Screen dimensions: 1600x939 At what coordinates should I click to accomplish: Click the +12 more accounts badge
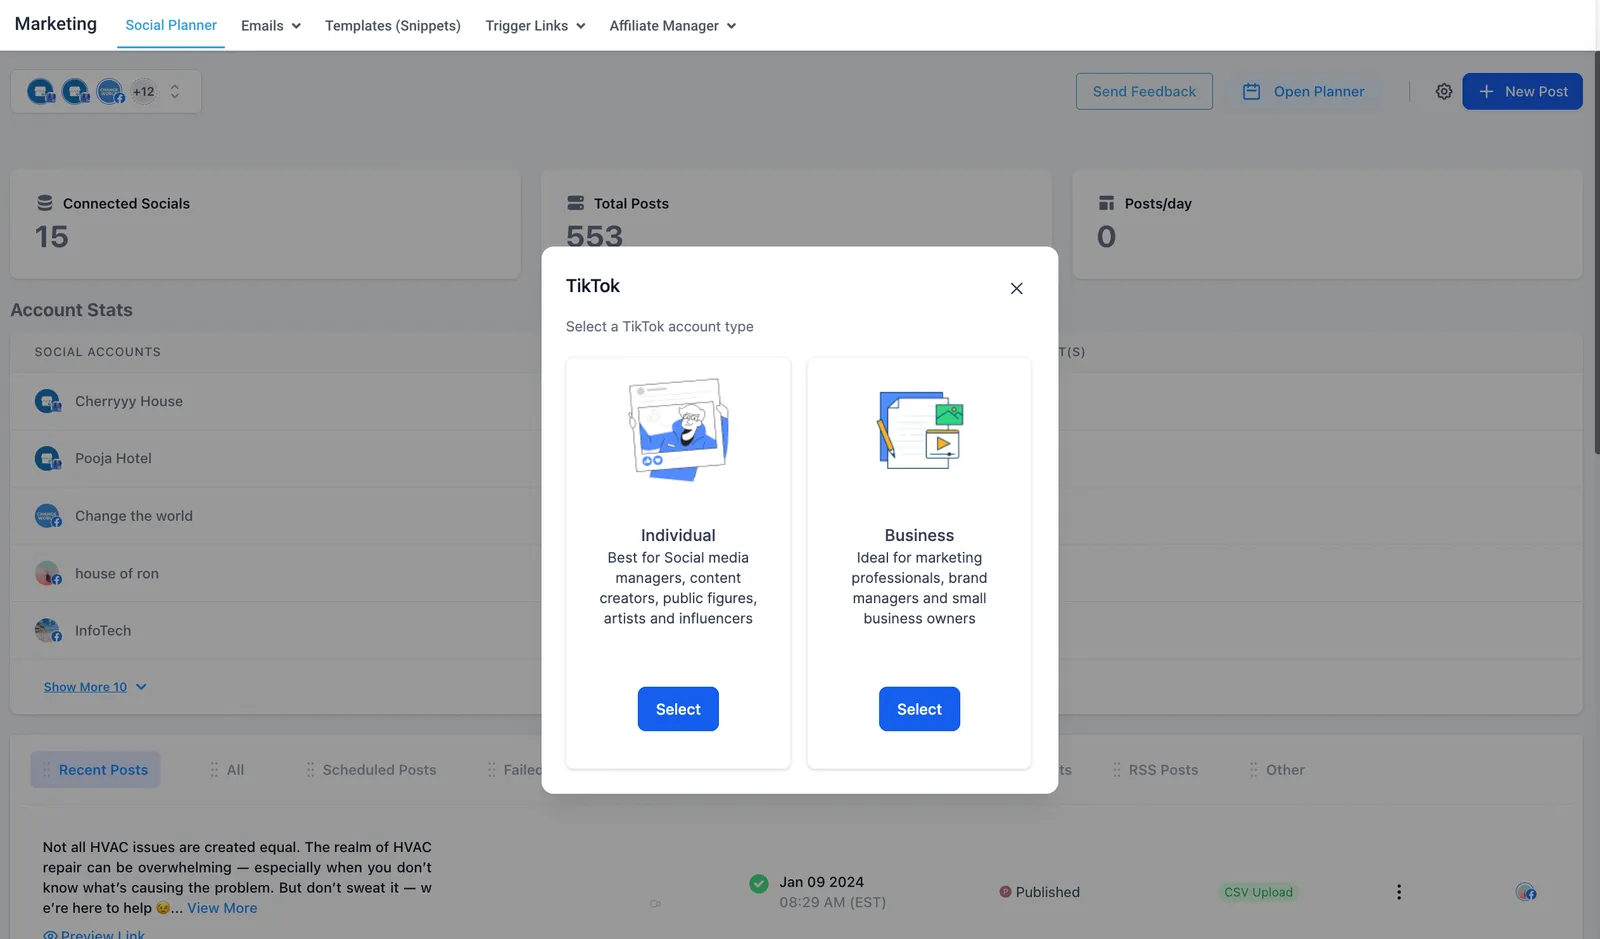pos(144,91)
